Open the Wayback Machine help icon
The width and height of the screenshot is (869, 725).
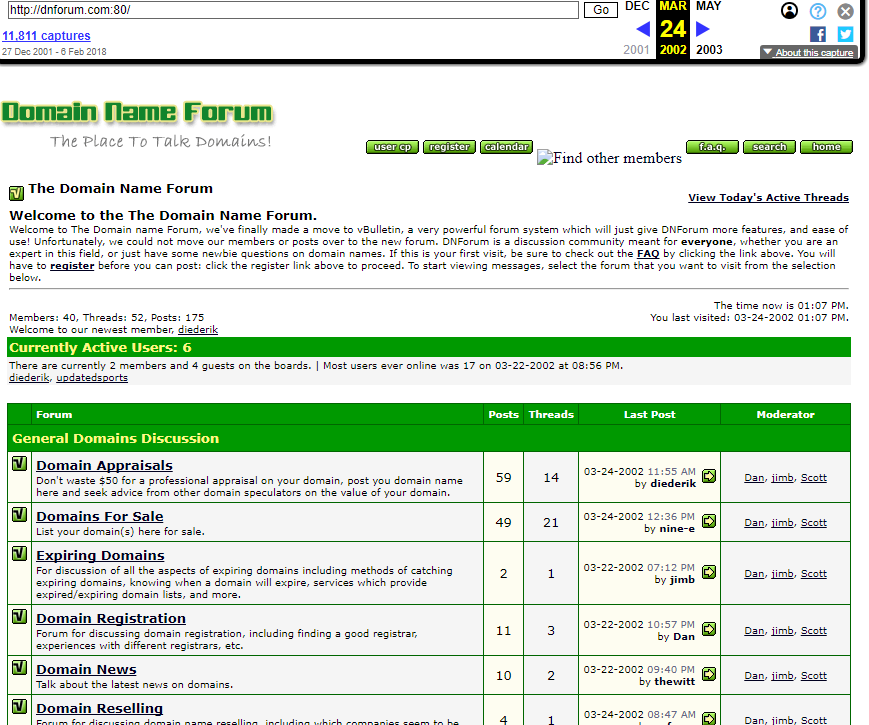[818, 11]
